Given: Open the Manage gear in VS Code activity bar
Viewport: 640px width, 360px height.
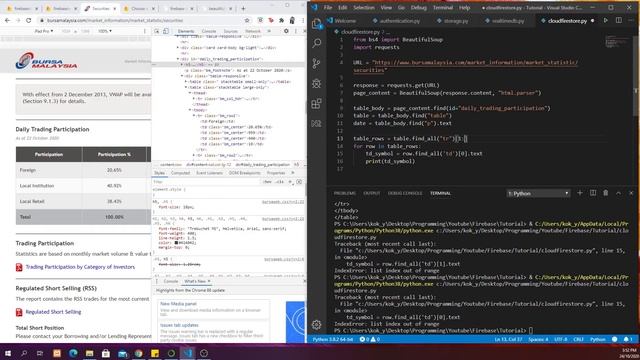Looking at the screenshot, I should (x=316, y=325).
